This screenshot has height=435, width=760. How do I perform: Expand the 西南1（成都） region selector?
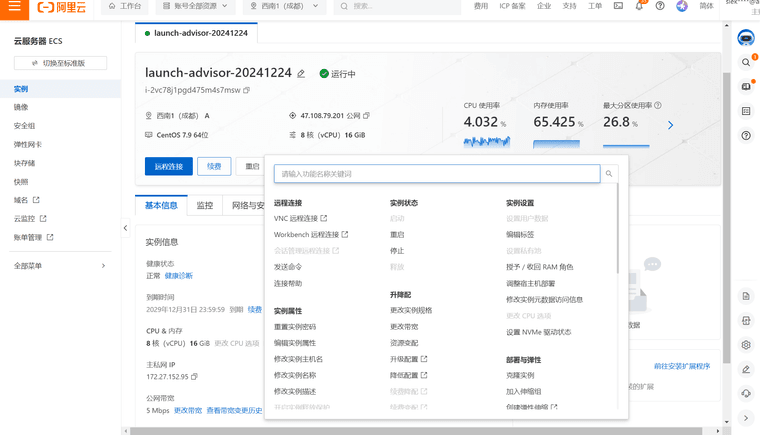285,6
